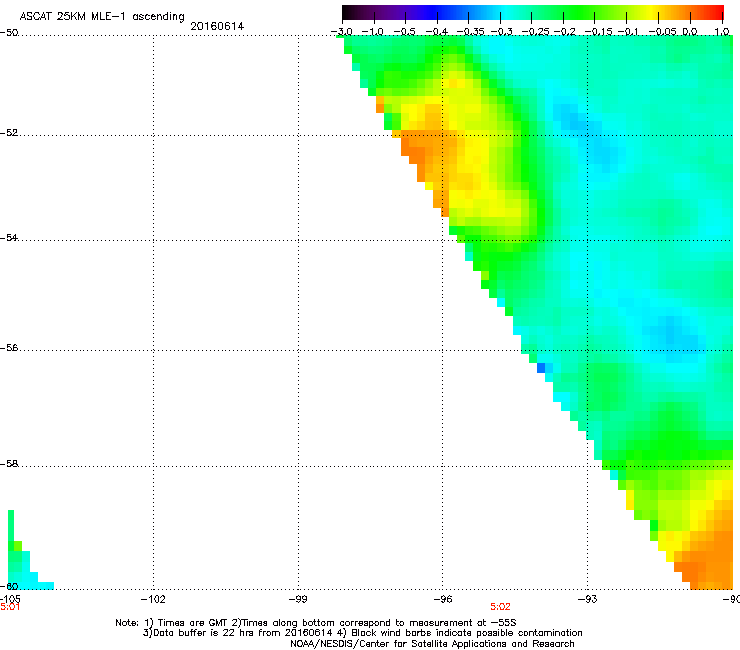Click the '0.0' color bar label
This screenshot has height=650, width=740.
(690, 31)
